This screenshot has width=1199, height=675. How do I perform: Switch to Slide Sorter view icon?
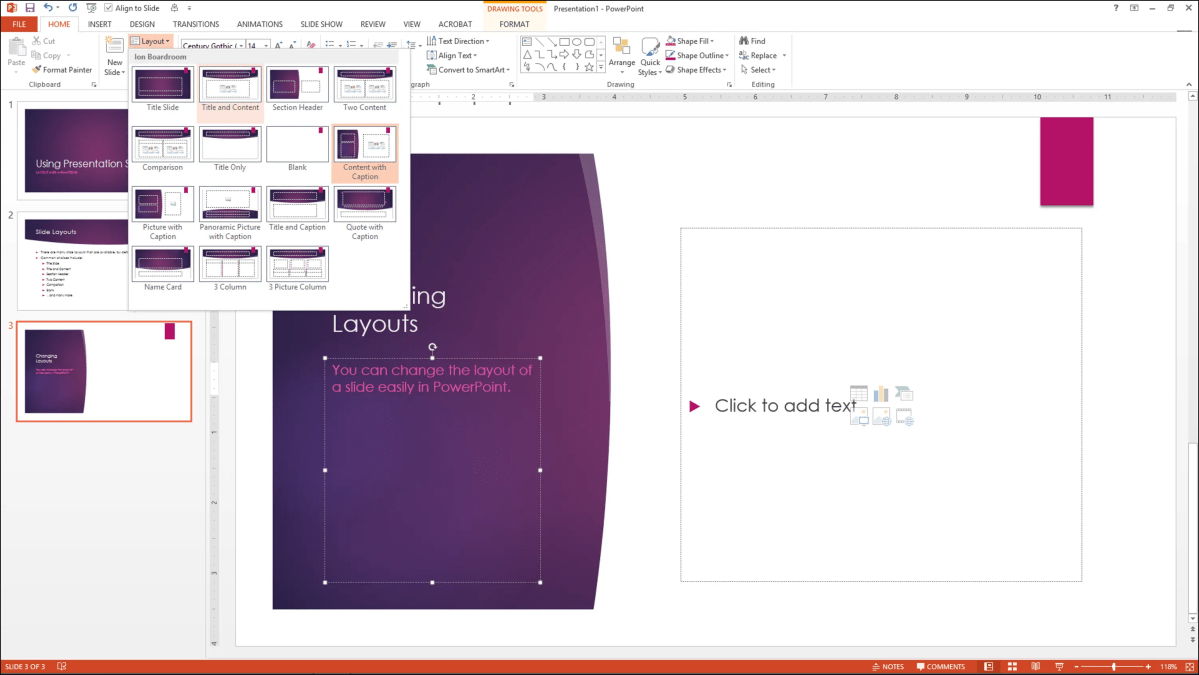pos(1012,667)
